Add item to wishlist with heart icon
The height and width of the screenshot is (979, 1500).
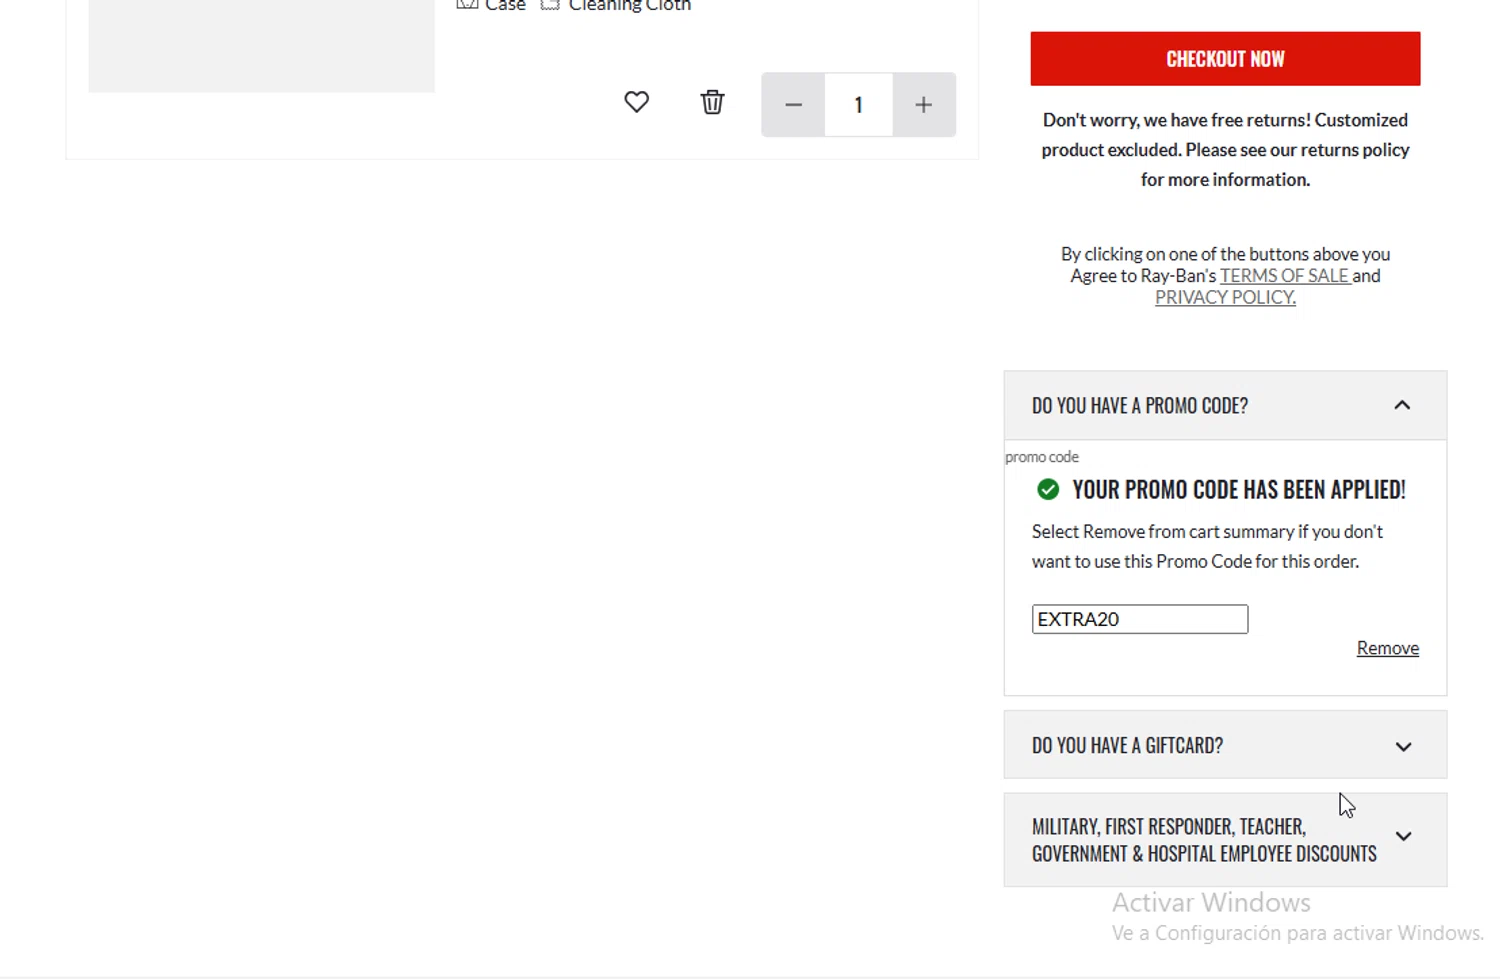pyautogui.click(x=636, y=102)
